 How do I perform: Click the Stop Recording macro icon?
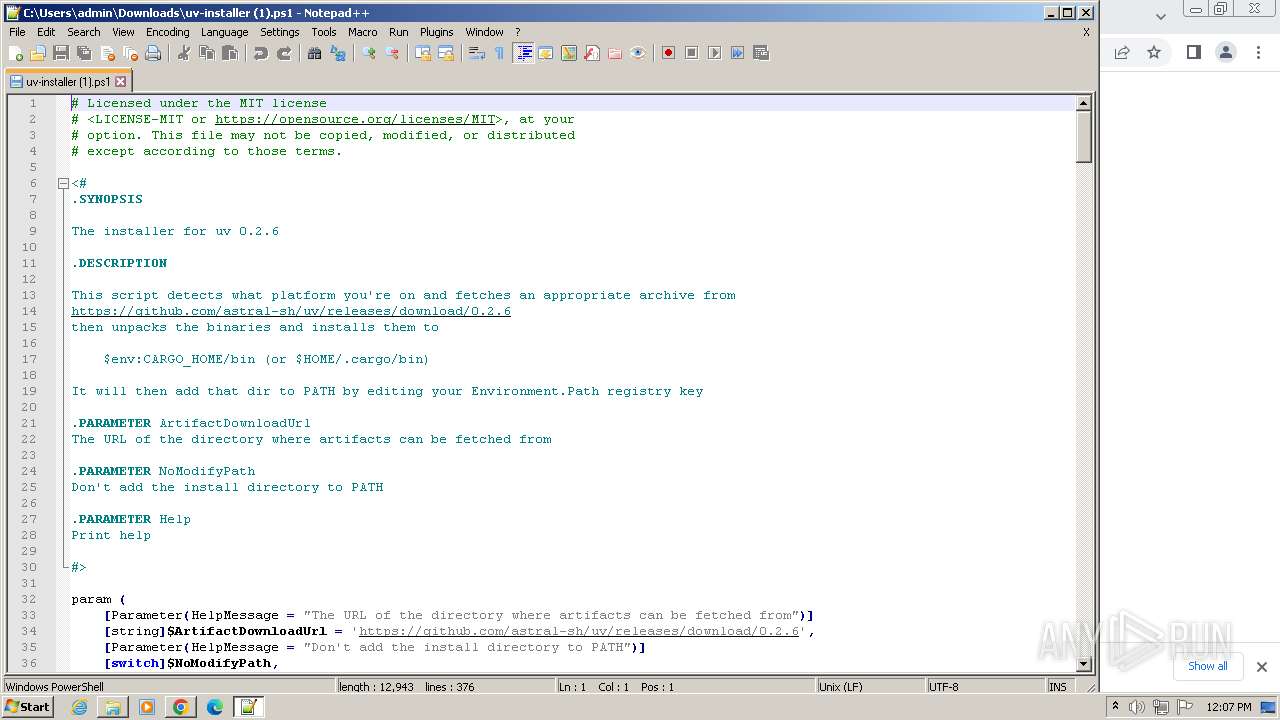pos(691,53)
